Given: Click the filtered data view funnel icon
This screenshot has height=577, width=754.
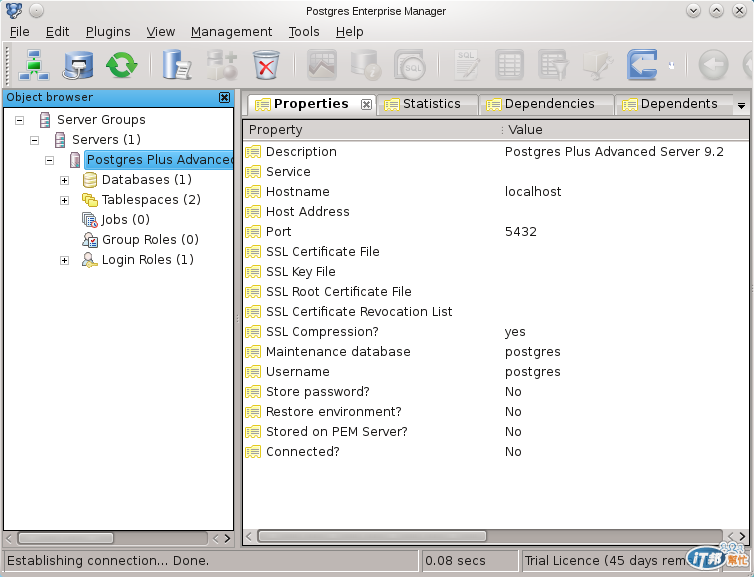Looking at the screenshot, I should click(553, 65).
